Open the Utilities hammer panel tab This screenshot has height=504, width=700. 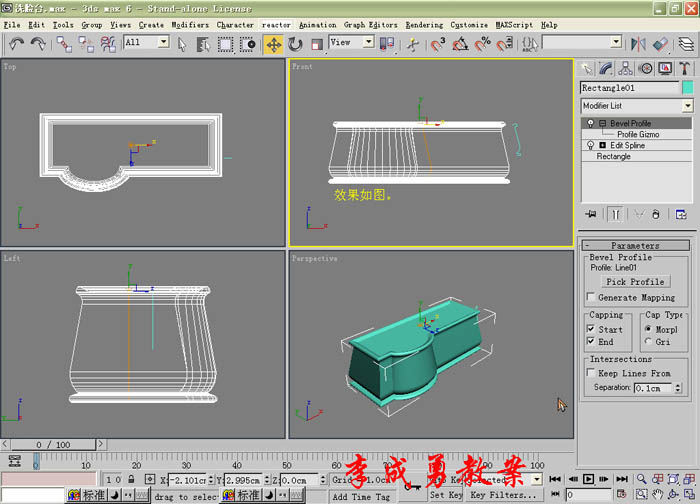(684, 69)
